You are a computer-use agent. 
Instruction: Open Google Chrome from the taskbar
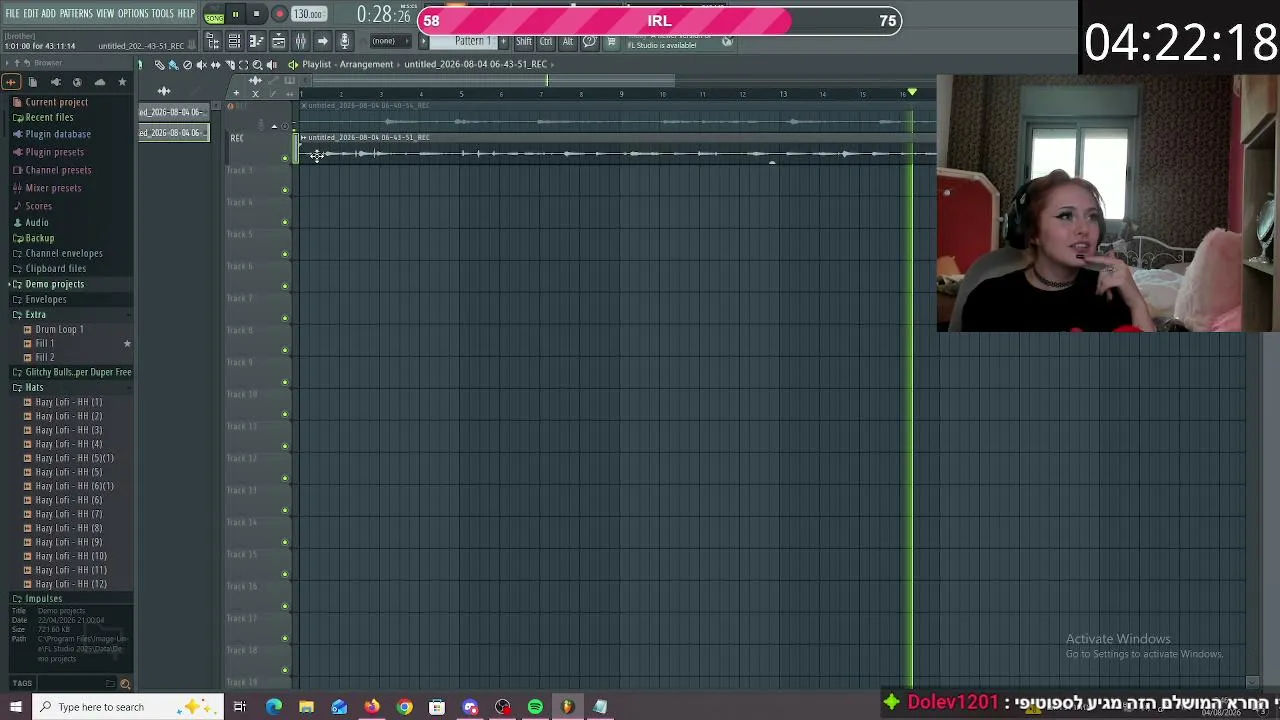pyautogui.click(x=404, y=707)
